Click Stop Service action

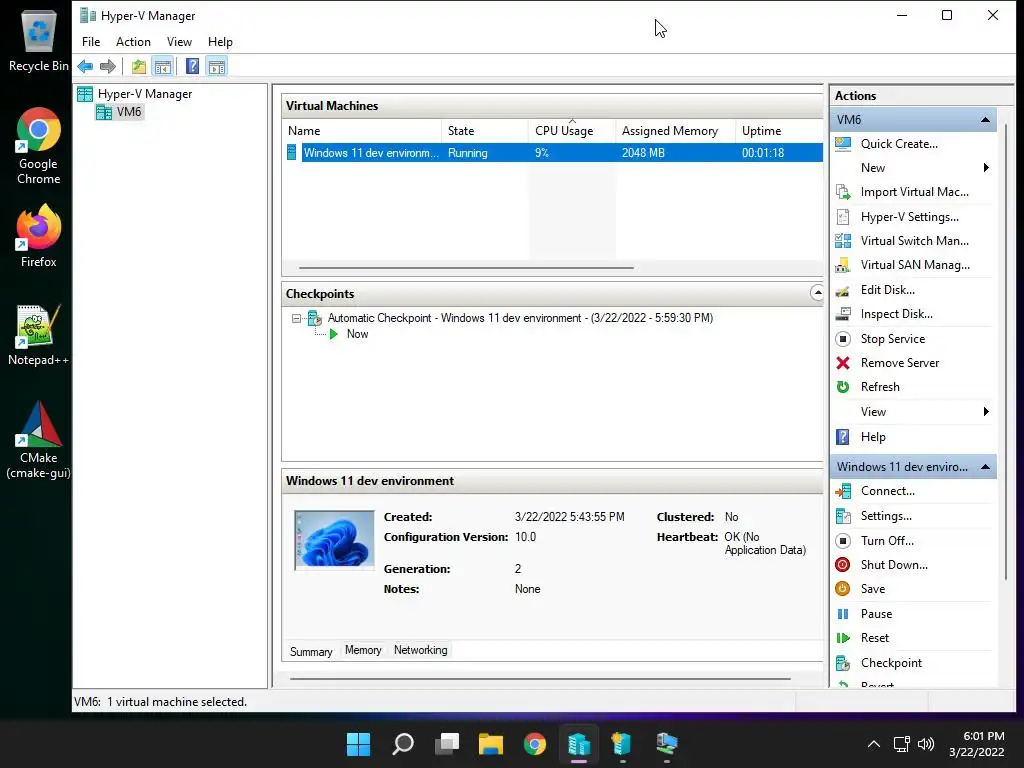892,339
